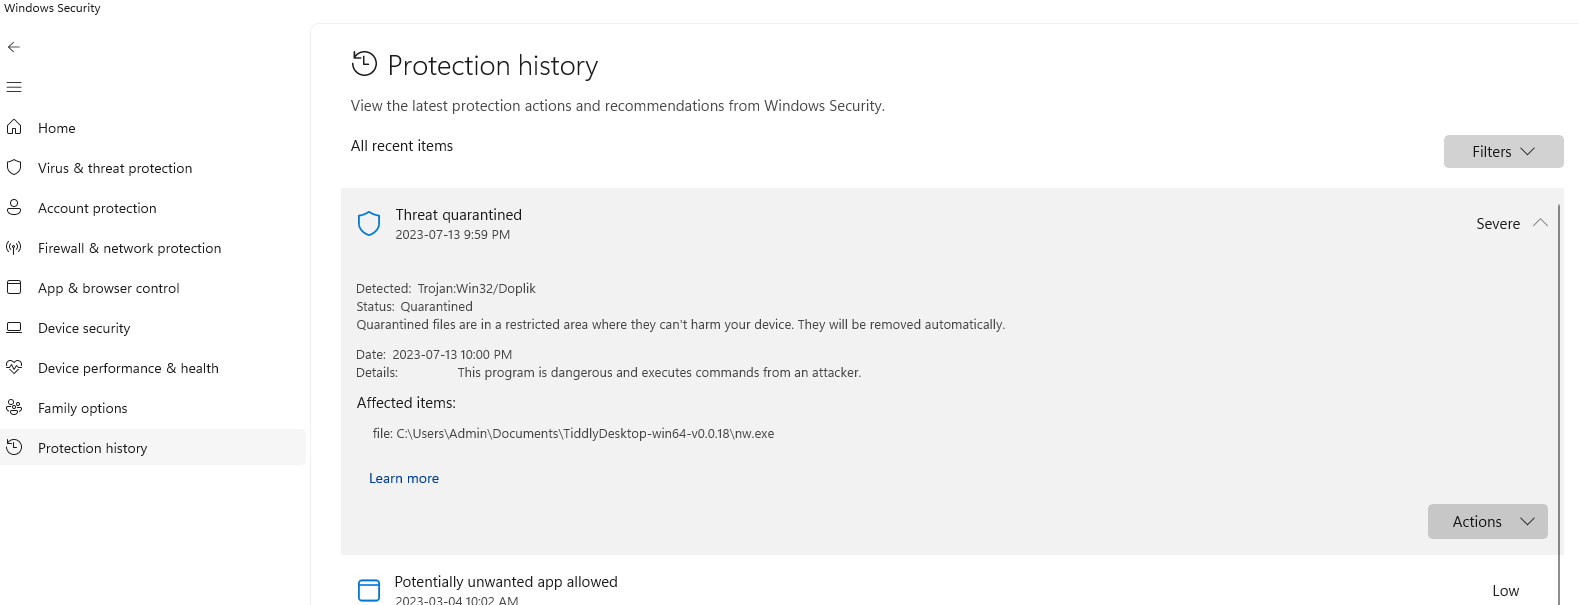The image size is (1579, 605).
Task: Click the Firewall & network protection icon
Action: [x=15, y=247]
